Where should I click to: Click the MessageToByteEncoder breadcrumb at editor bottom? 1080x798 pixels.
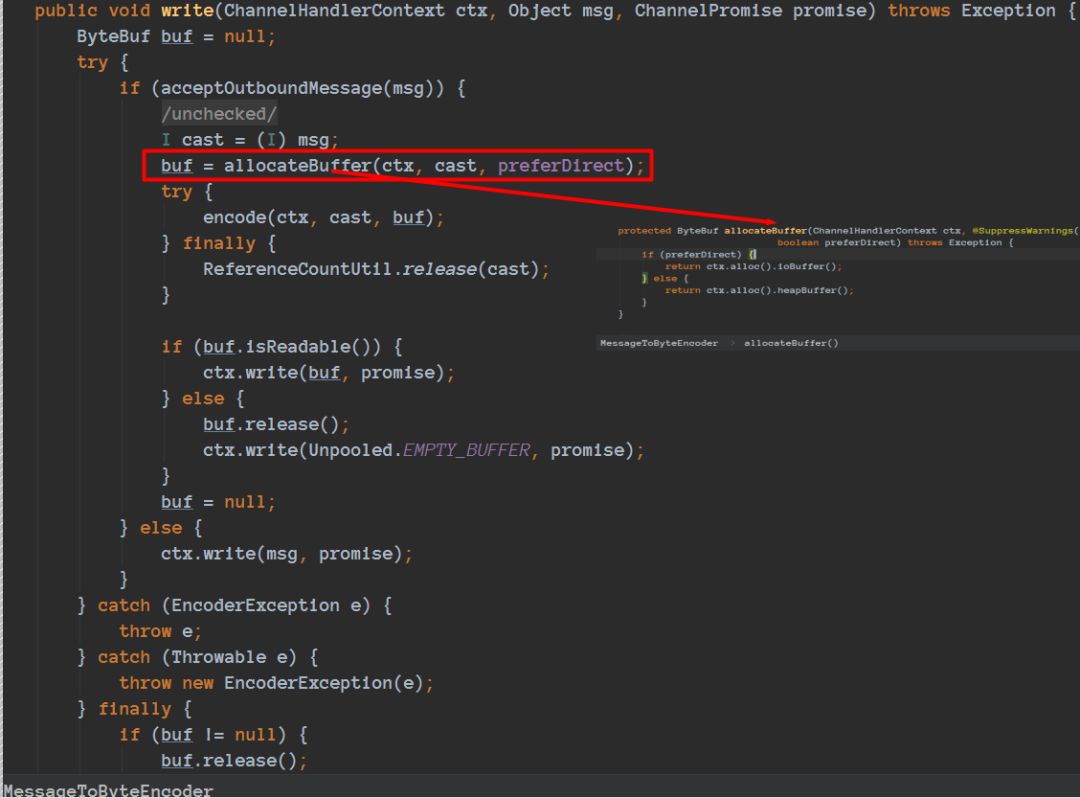point(109,790)
